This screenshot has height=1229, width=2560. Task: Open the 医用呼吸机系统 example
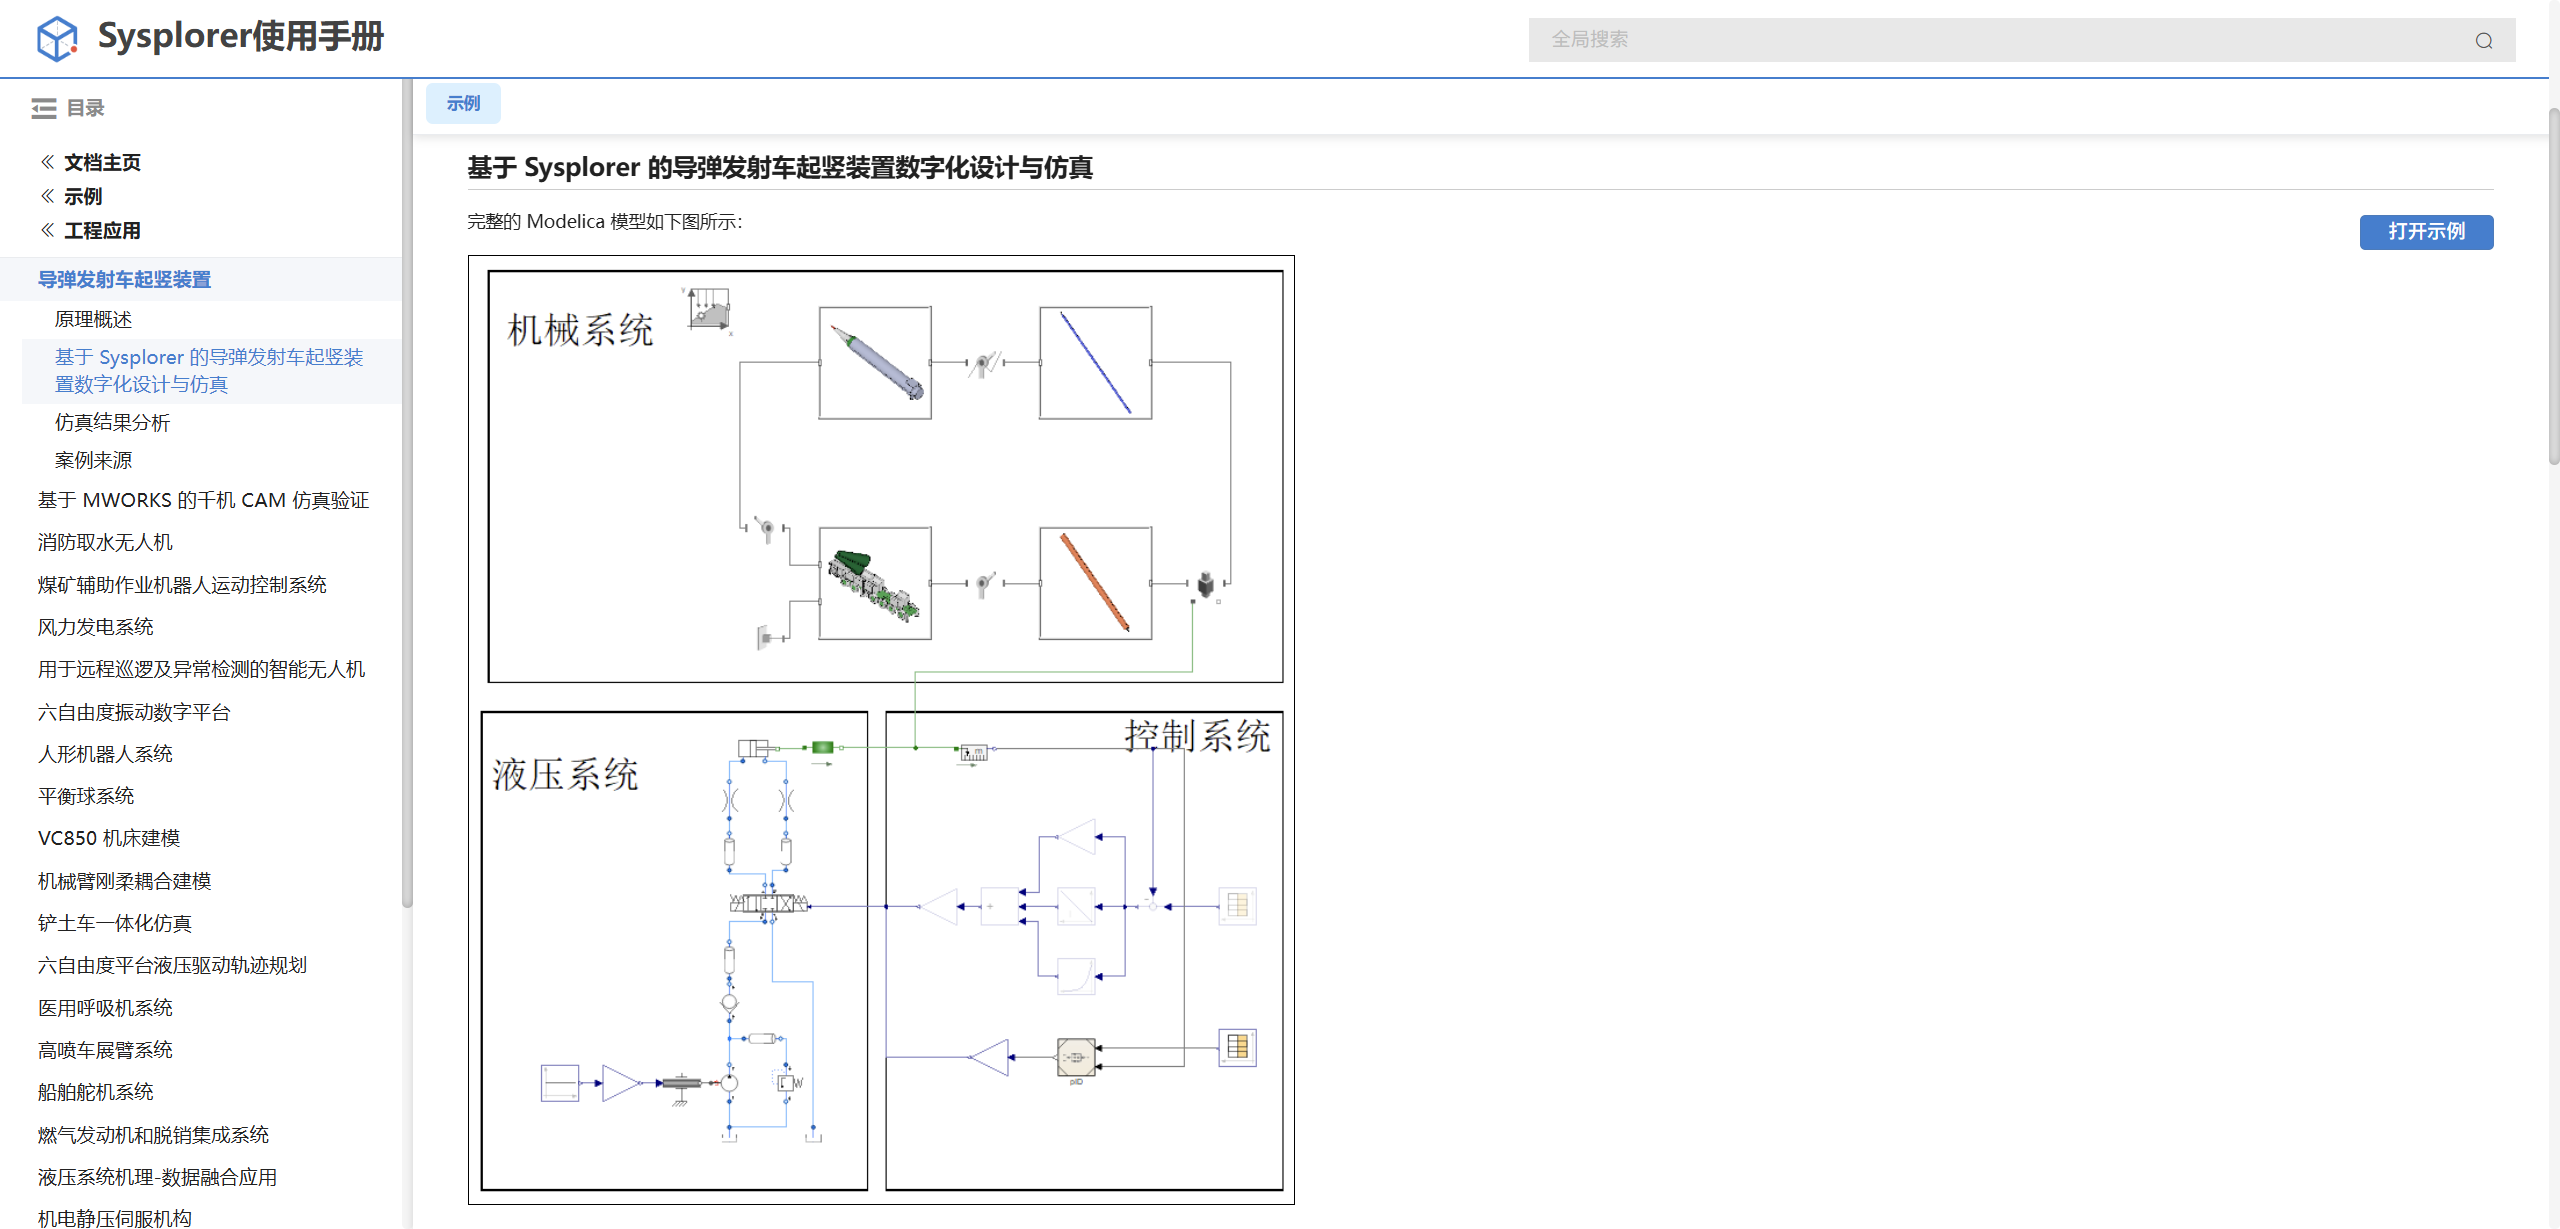click(106, 1008)
